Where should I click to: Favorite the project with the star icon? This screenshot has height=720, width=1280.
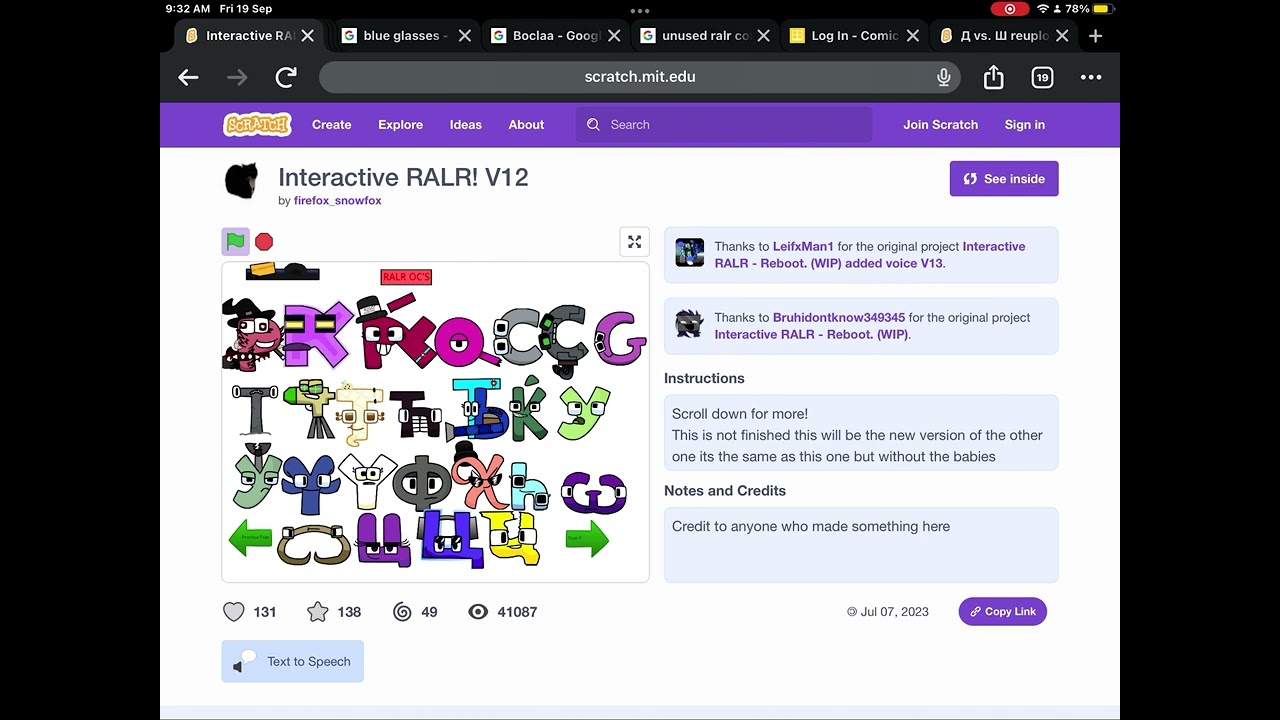pyautogui.click(x=317, y=611)
